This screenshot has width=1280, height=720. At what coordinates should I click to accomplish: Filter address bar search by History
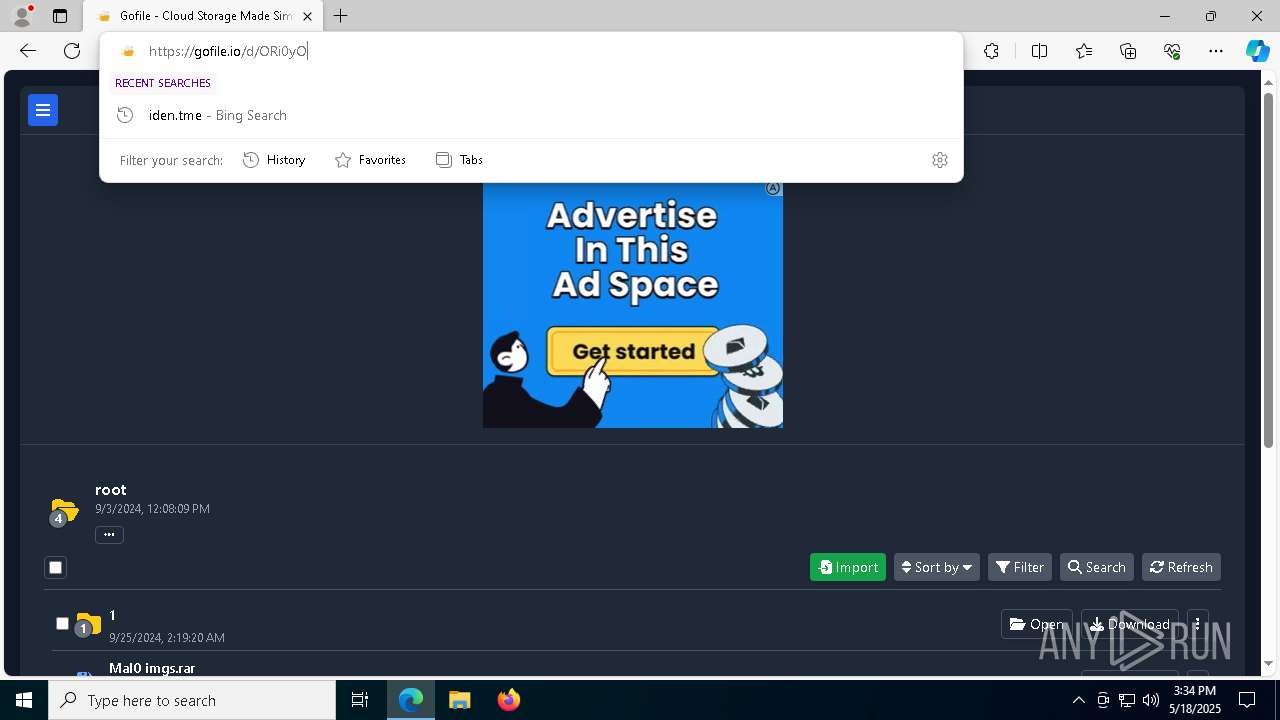point(275,160)
